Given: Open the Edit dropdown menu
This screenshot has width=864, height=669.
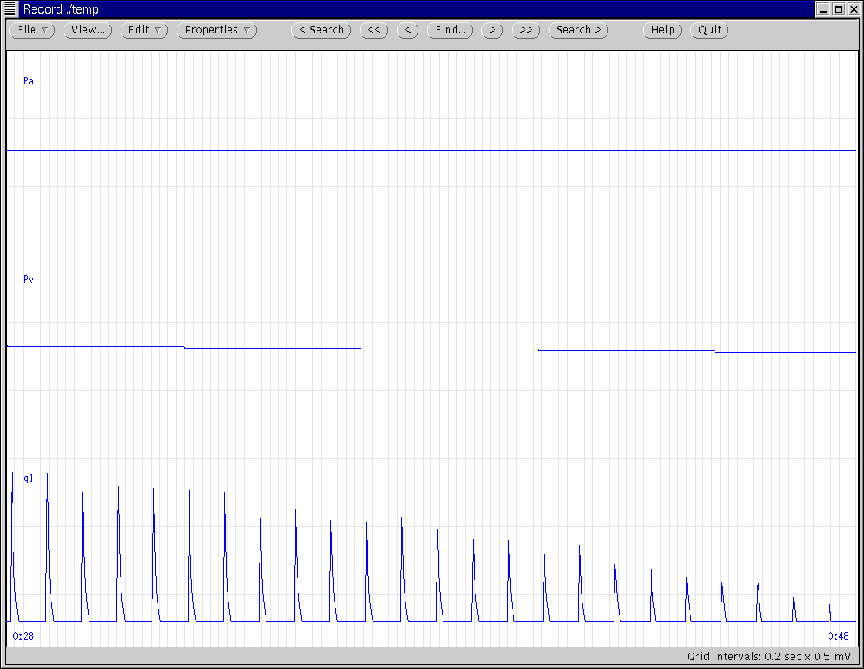Looking at the screenshot, I should coord(144,30).
